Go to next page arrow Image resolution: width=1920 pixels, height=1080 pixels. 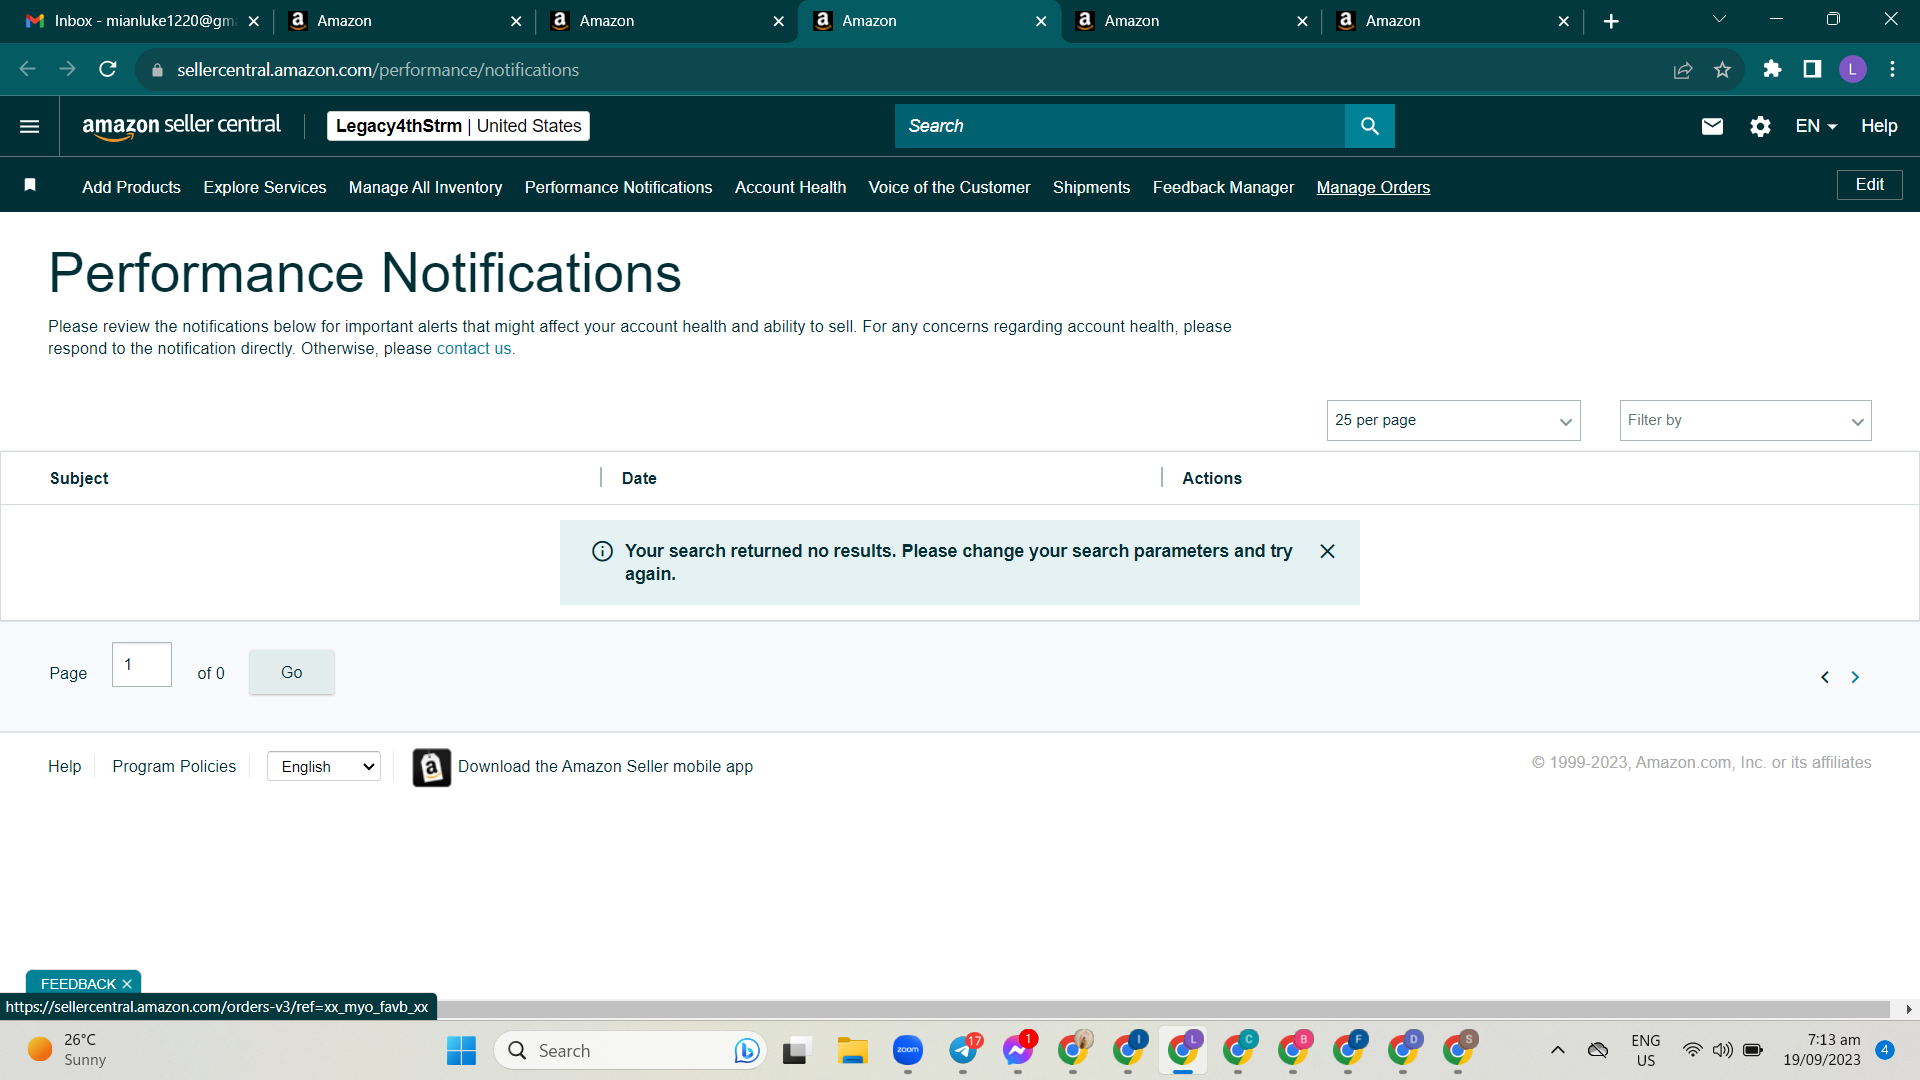coord(1855,677)
